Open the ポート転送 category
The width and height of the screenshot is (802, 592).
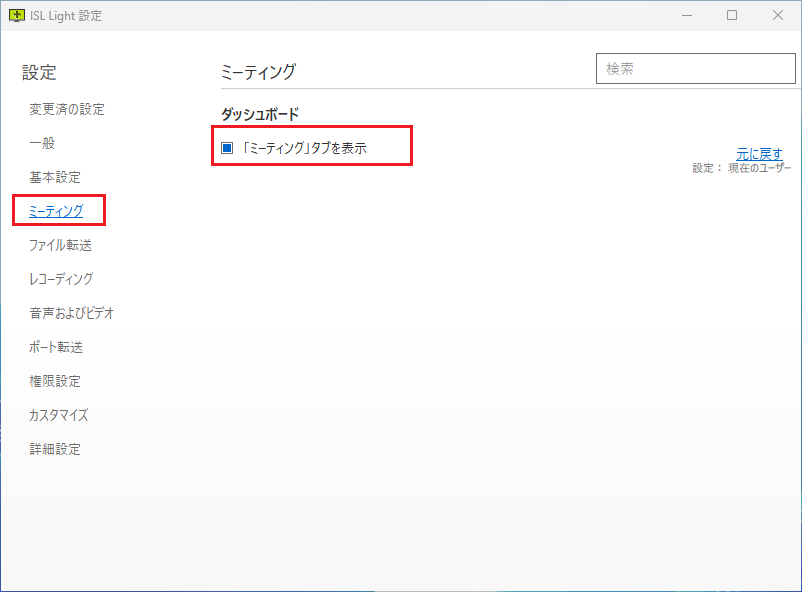(x=56, y=347)
